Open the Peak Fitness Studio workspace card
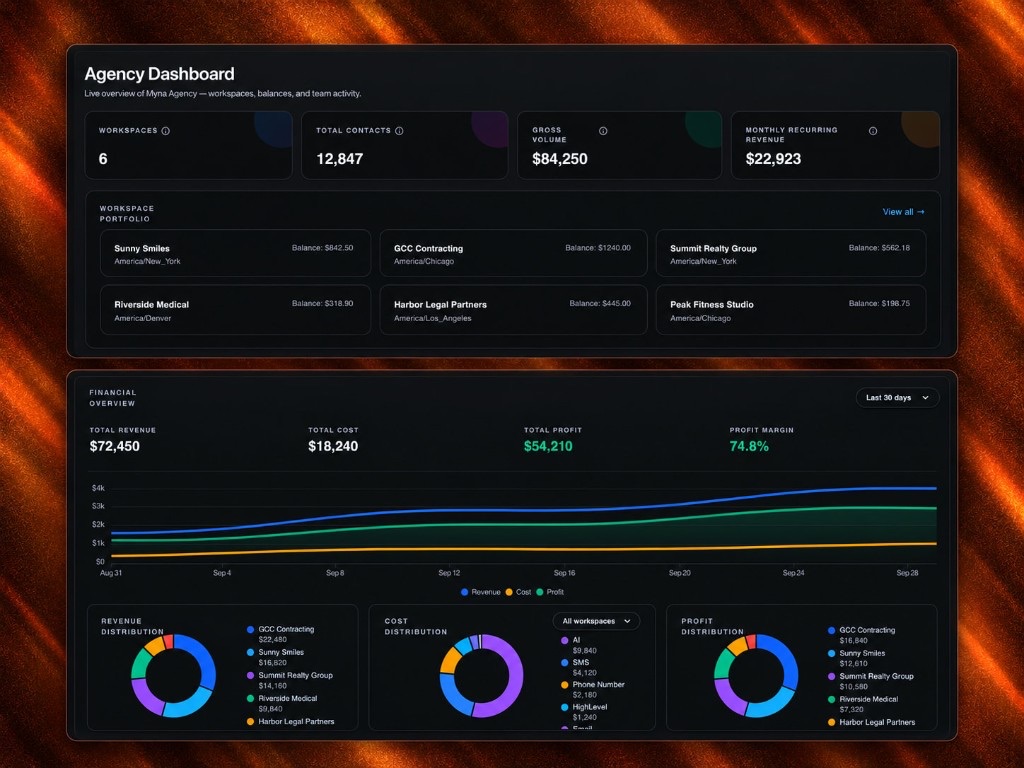Viewport: 1024px width, 768px height. (x=791, y=310)
